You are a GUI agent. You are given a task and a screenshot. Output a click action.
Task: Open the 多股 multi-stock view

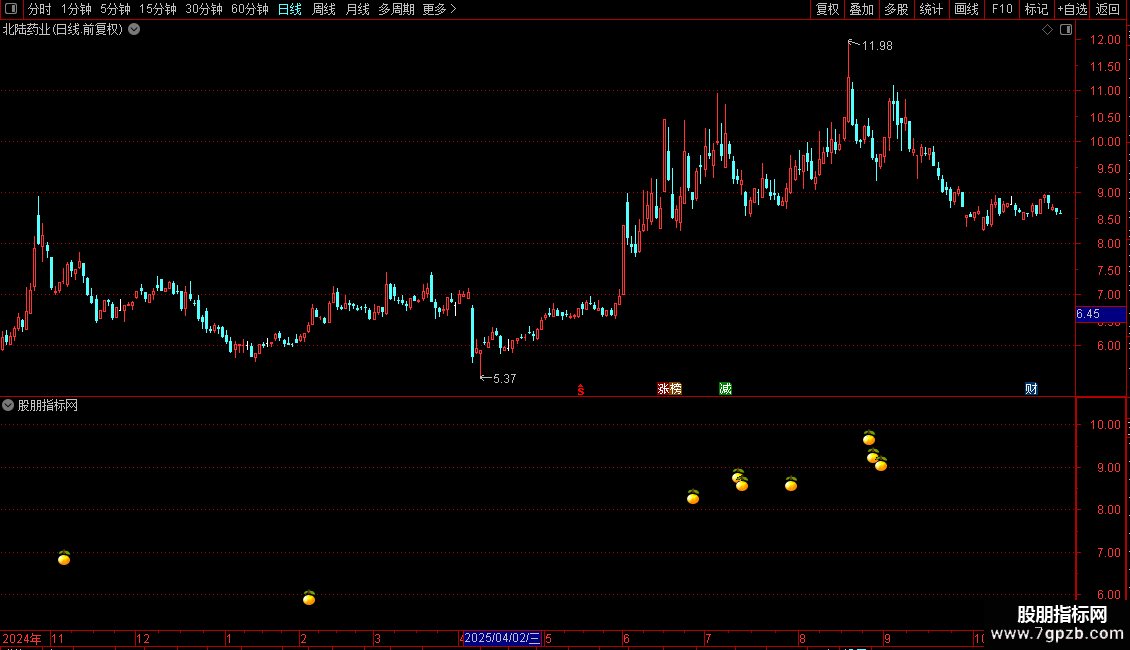click(896, 9)
